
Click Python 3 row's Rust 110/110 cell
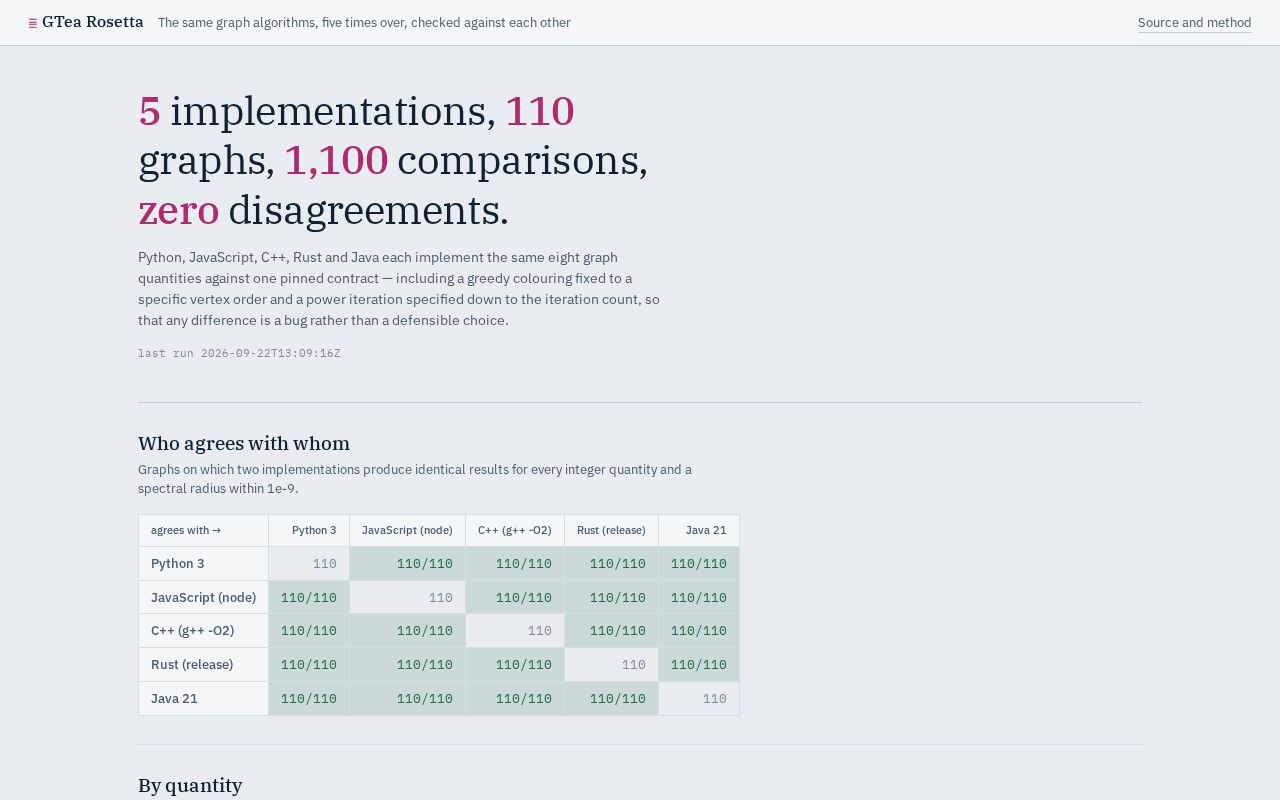pyautogui.click(x=611, y=564)
